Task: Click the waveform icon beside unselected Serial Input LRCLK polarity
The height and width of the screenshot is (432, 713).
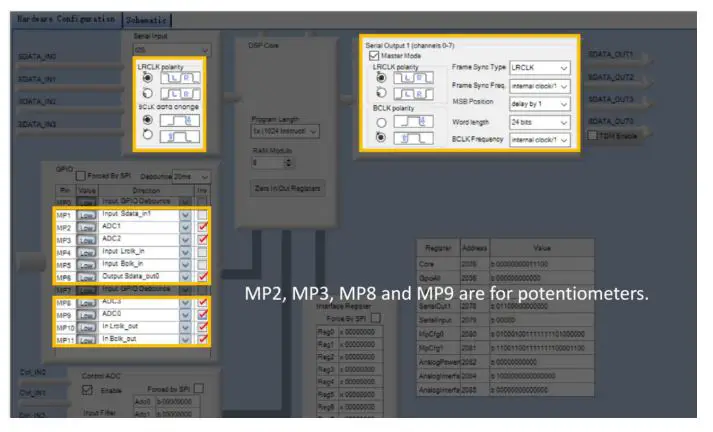Action: coord(180,94)
